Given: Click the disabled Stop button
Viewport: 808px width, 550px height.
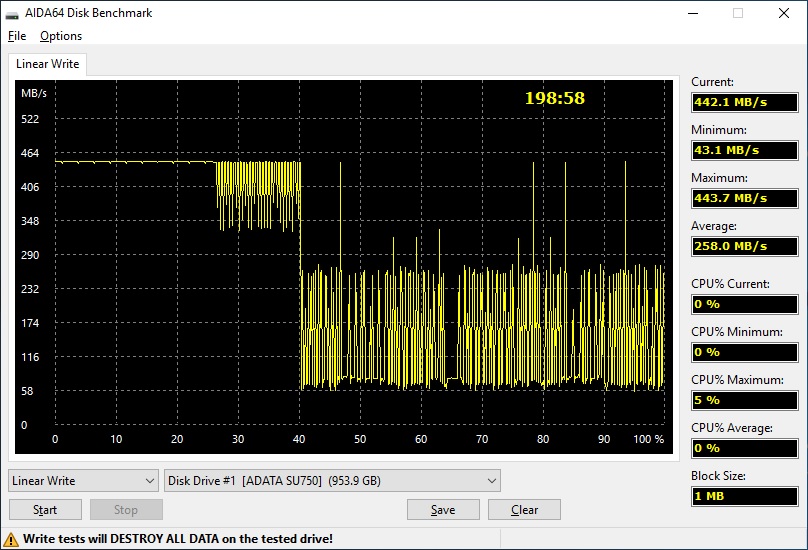Looking at the screenshot, I should coord(126,510).
